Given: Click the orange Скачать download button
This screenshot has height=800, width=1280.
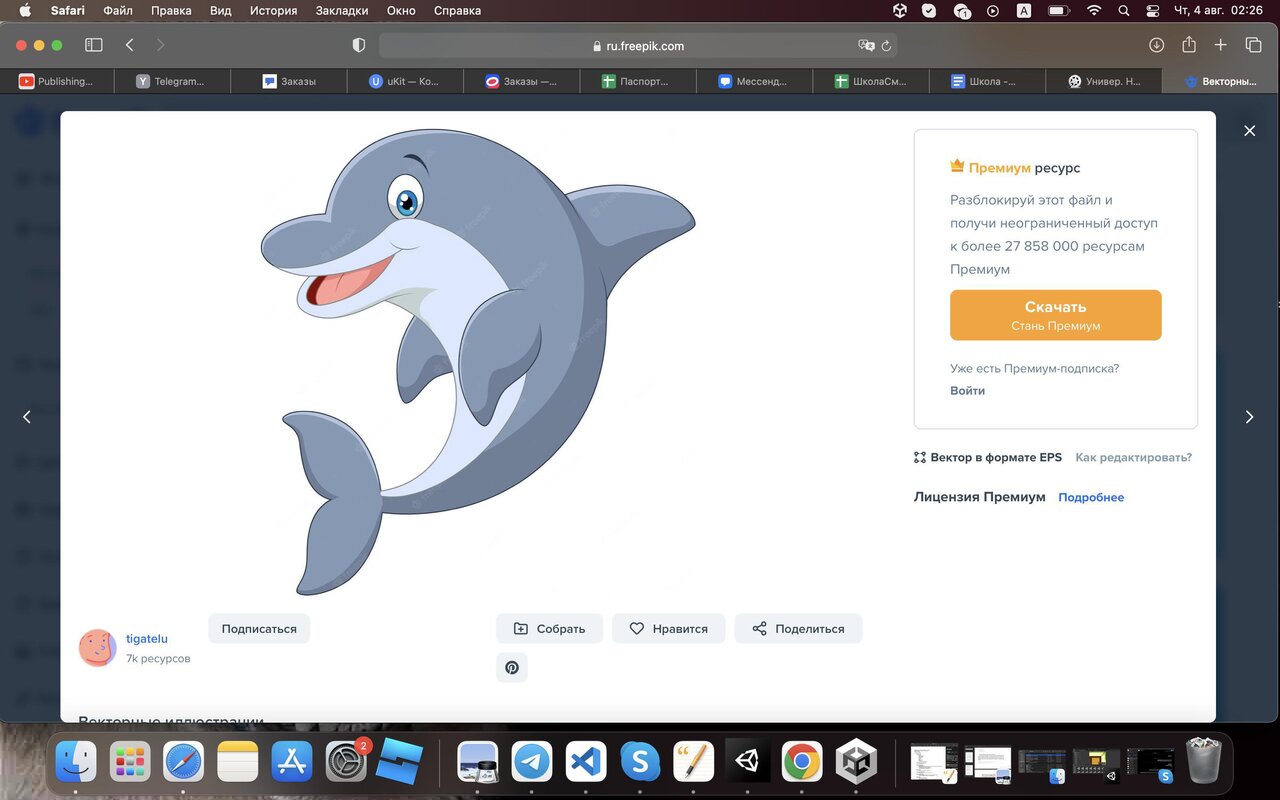Looking at the screenshot, I should [x=1055, y=315].
